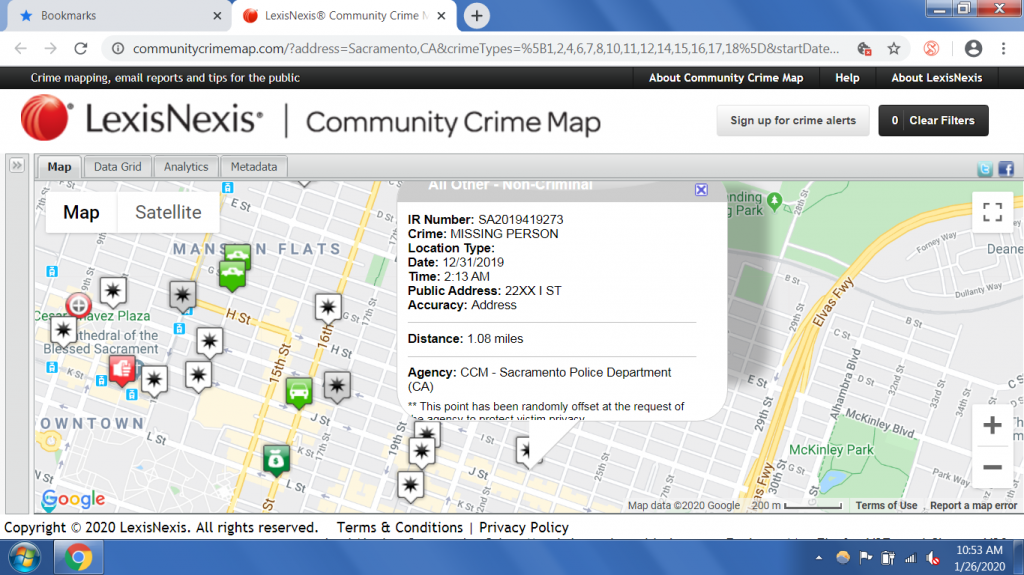
Task: Click the Chrome icon in Windows taskbar
Action: [79, 556]
